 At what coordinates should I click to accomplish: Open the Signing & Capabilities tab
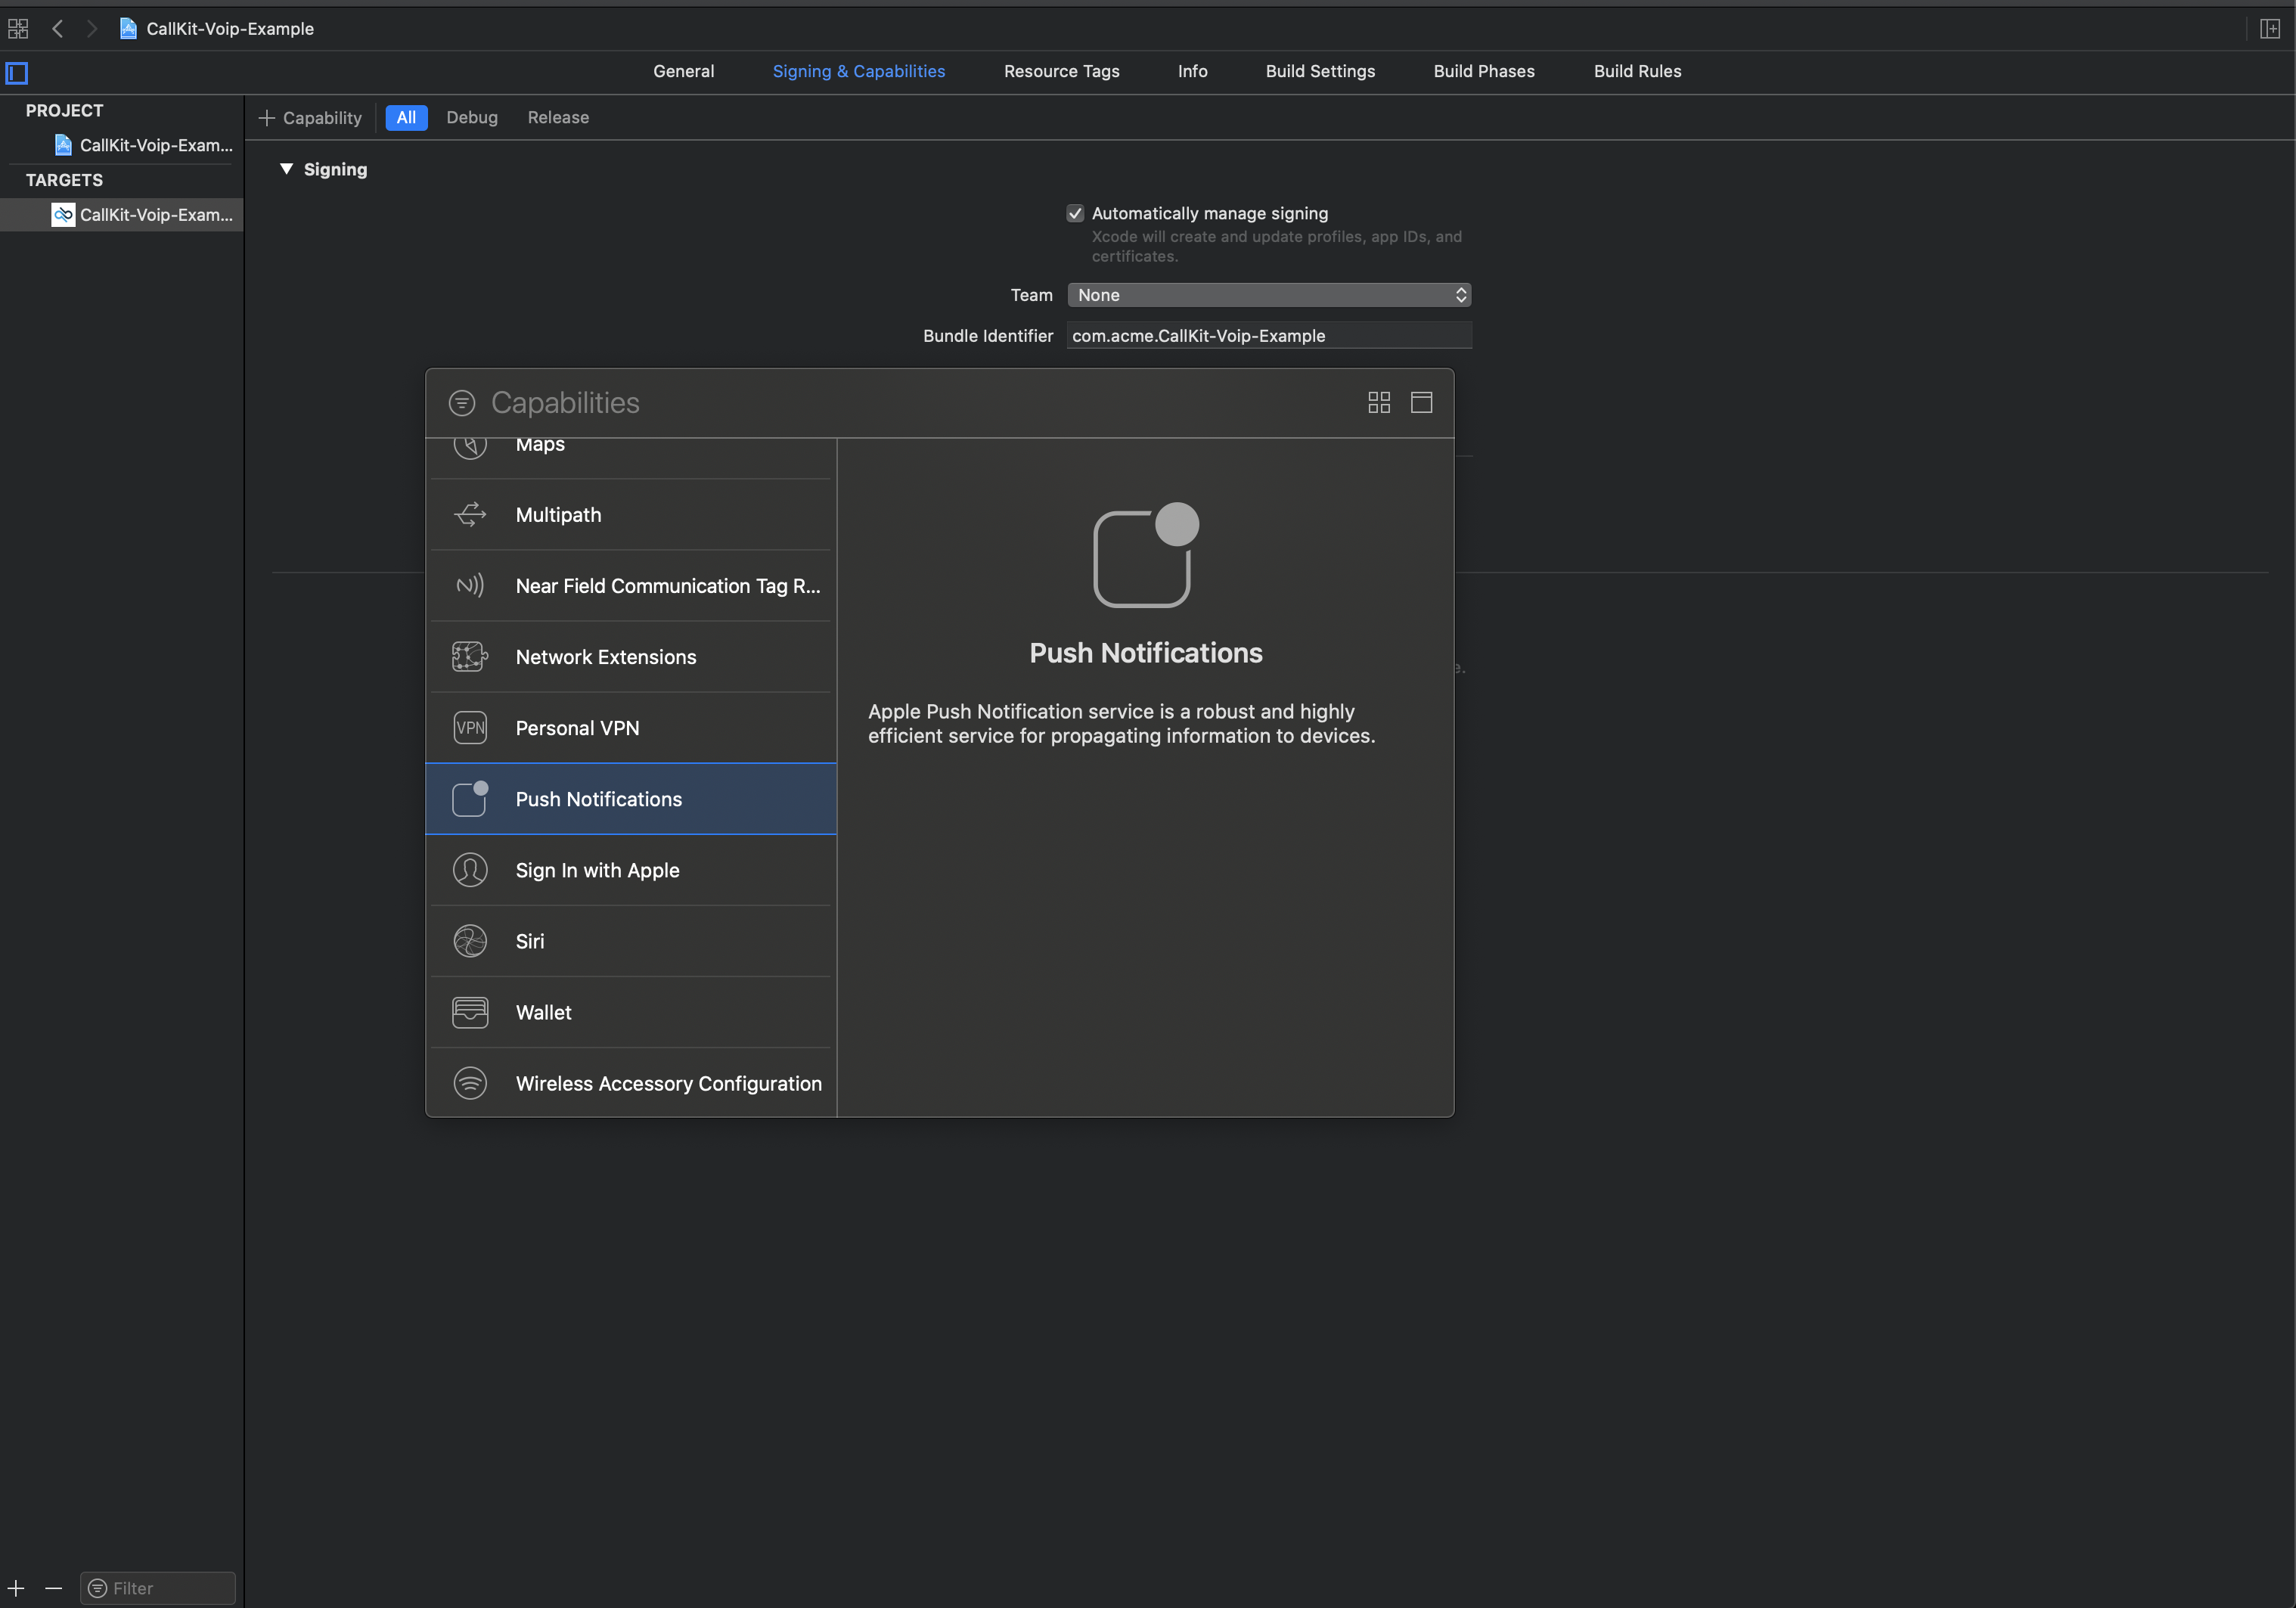(x=859, y=72)
